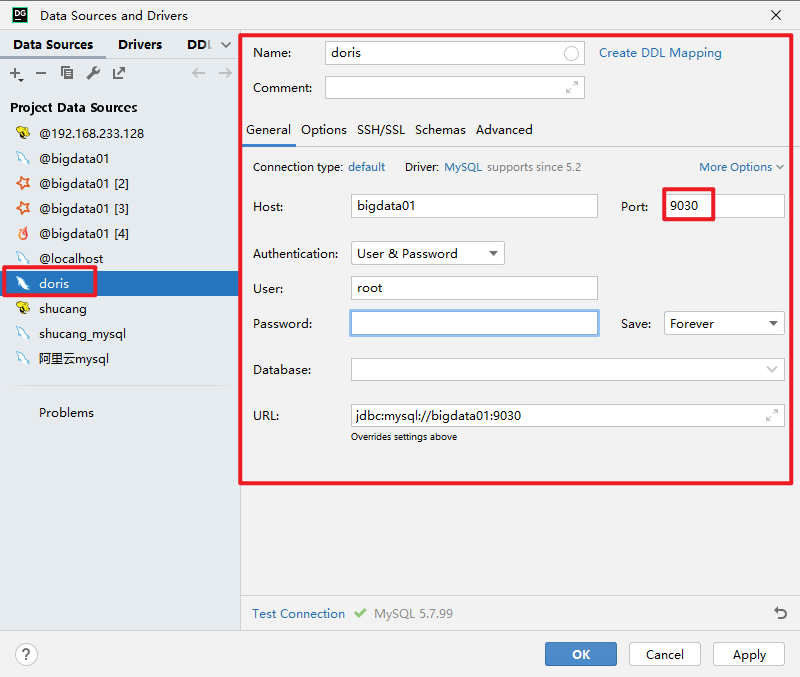Click the Overrides settings above hint text
Image resolution: width=800 pixels, height=677 pixels.
click(x=404, y=437)
